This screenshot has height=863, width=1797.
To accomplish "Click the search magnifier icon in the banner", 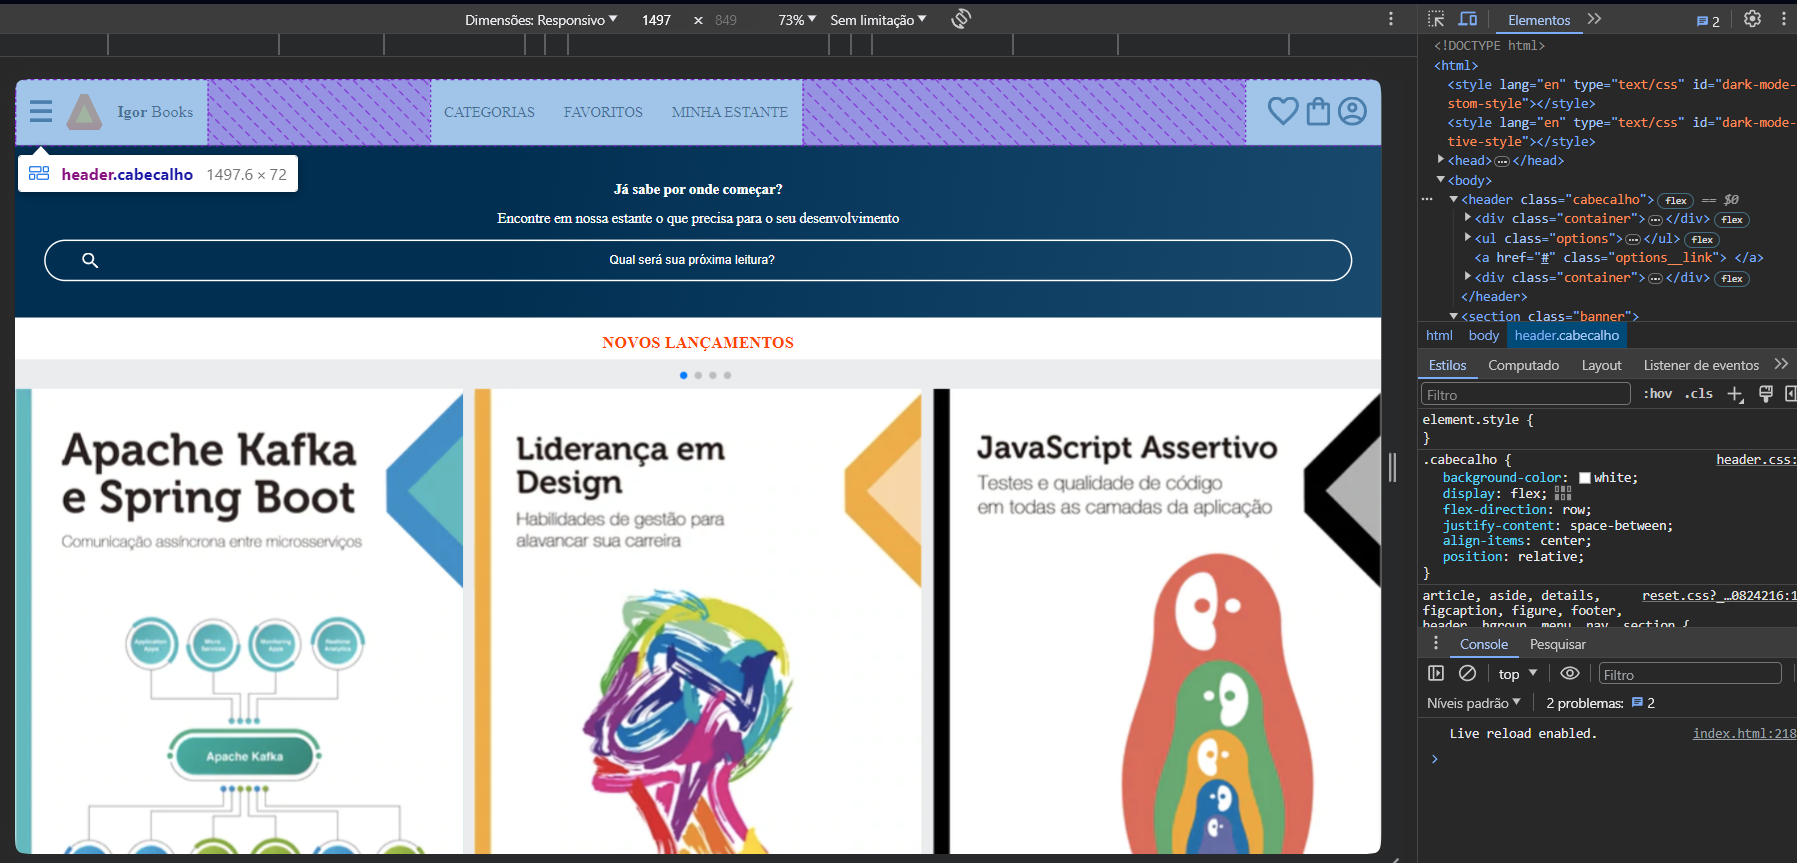I will click(x=90, y=260).
